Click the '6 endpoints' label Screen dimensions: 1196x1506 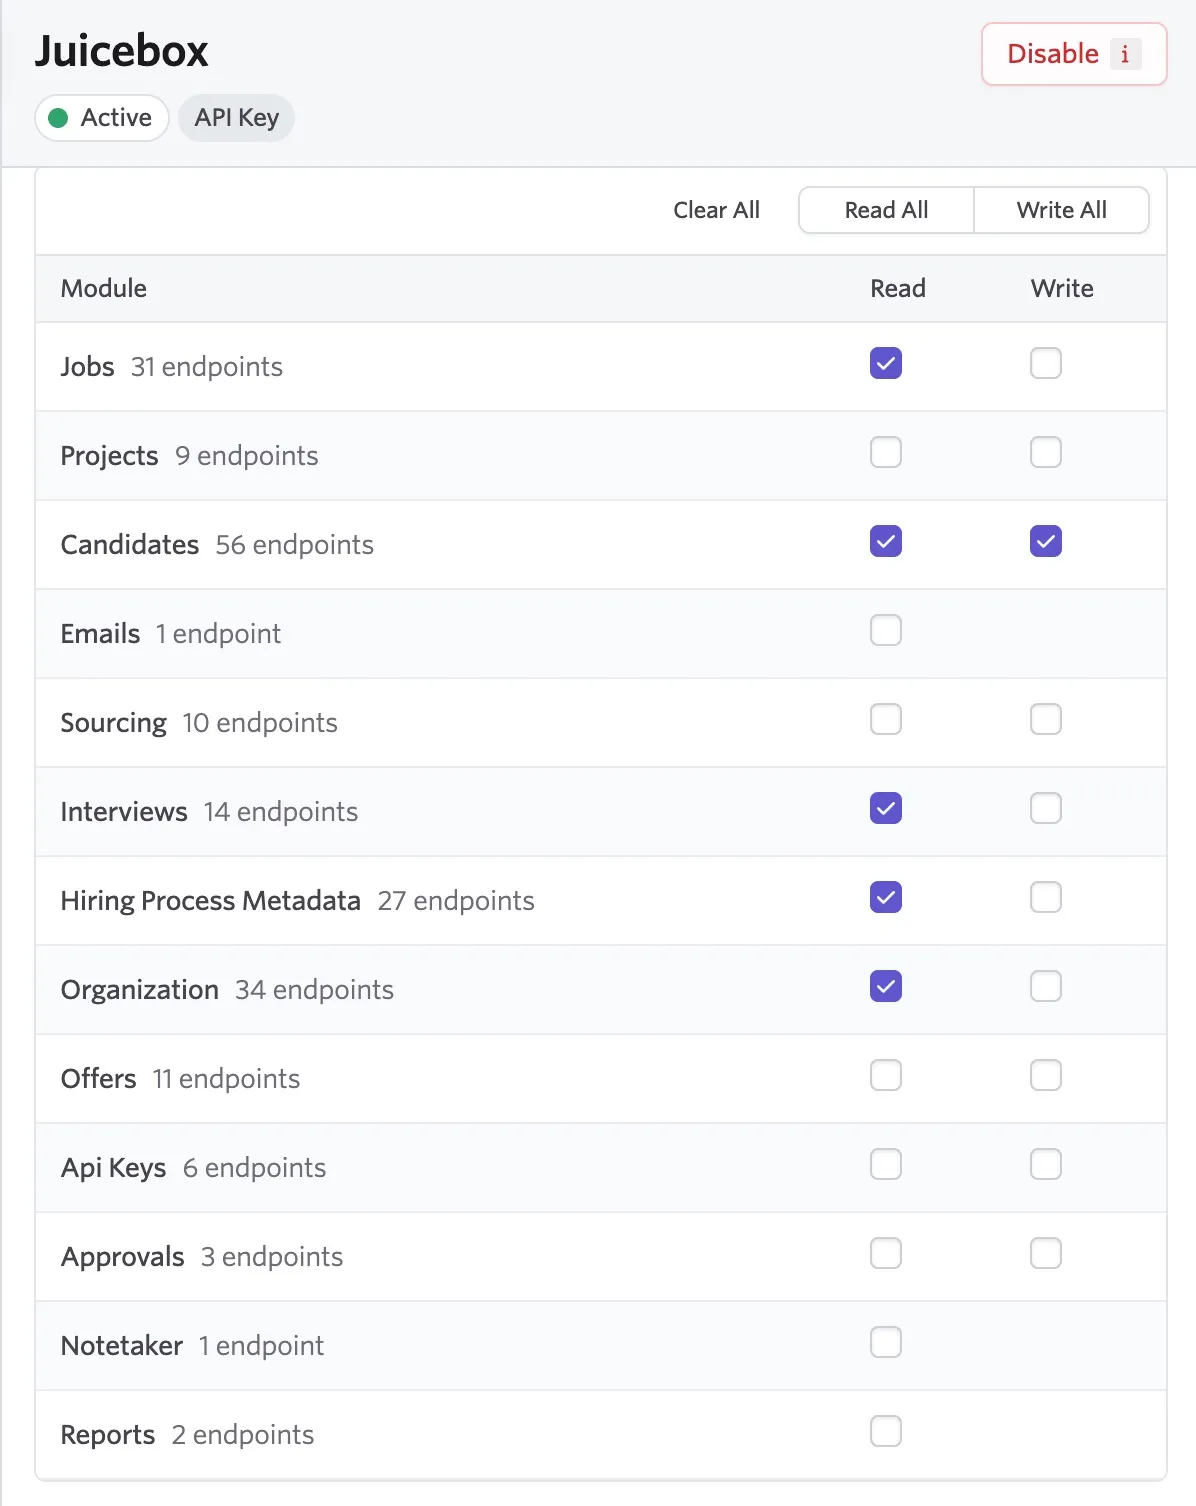[x=255, y=1168]
